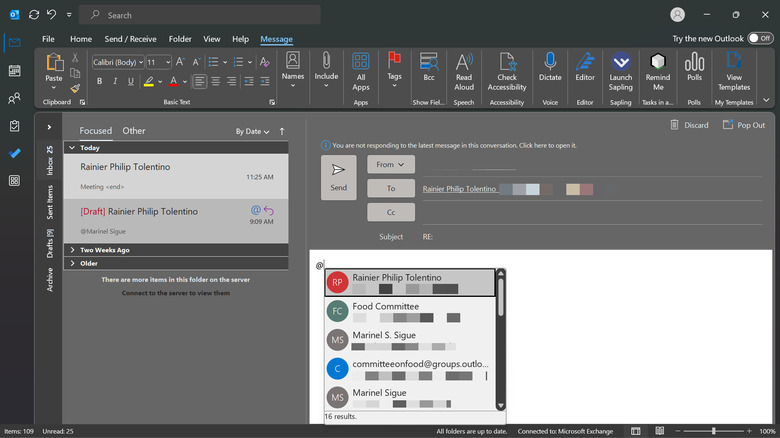Toggle the Try the new Outlook switch
Viewport: 780px width, 438px height.
coord(761,38)
